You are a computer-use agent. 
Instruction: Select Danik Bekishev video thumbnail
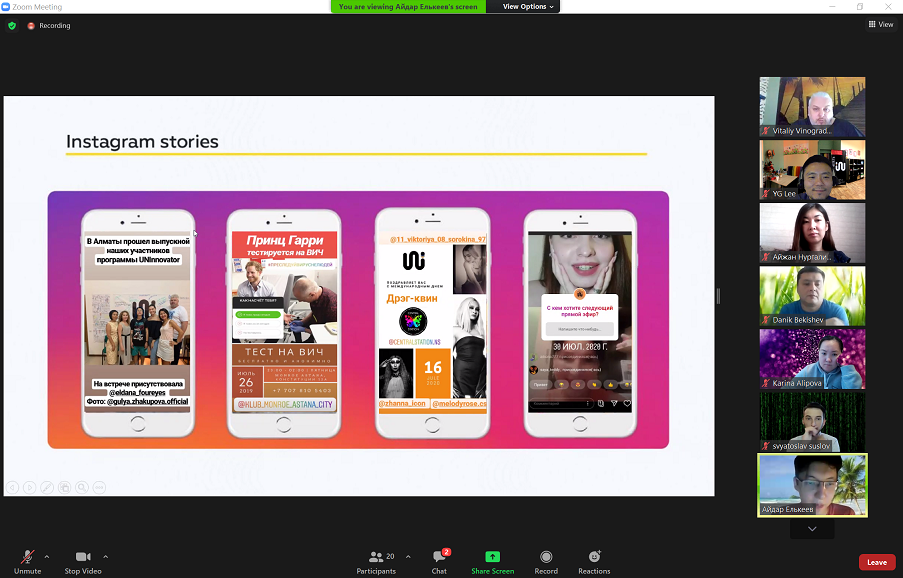click(812, 296)
